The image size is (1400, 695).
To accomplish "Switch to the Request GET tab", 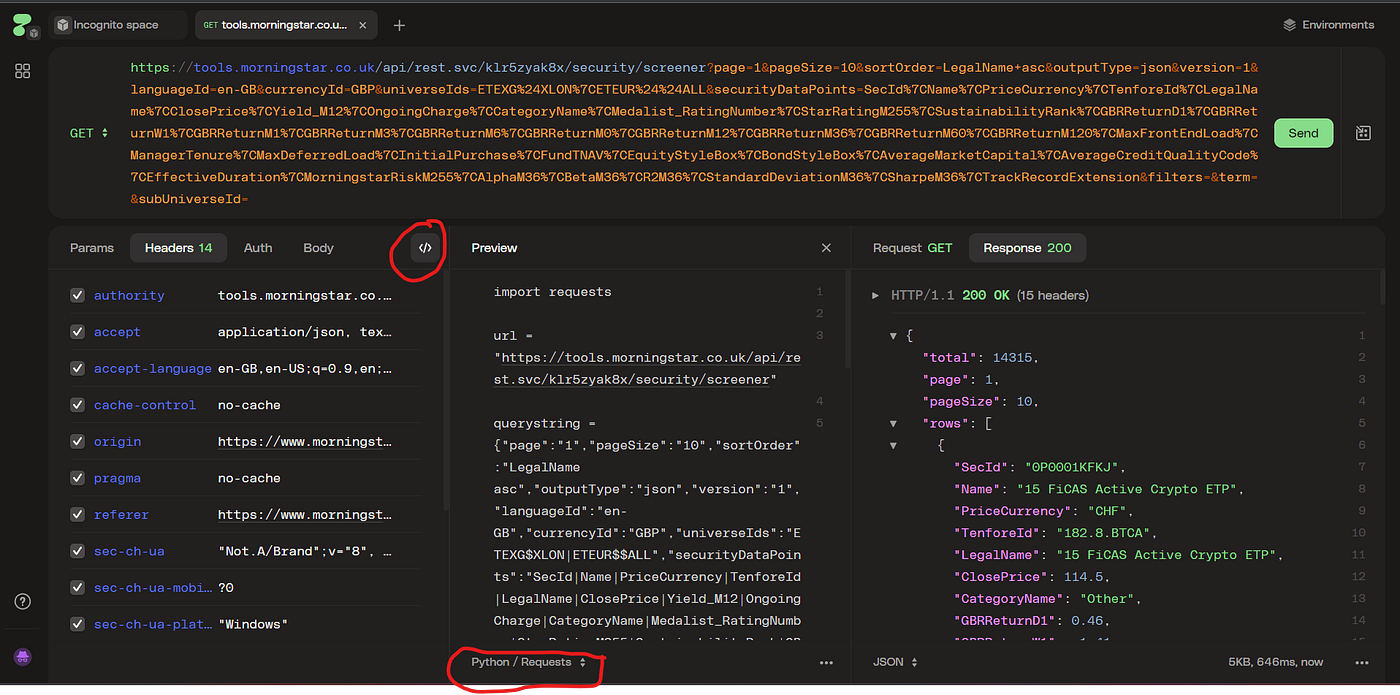I will click(912, 248).
